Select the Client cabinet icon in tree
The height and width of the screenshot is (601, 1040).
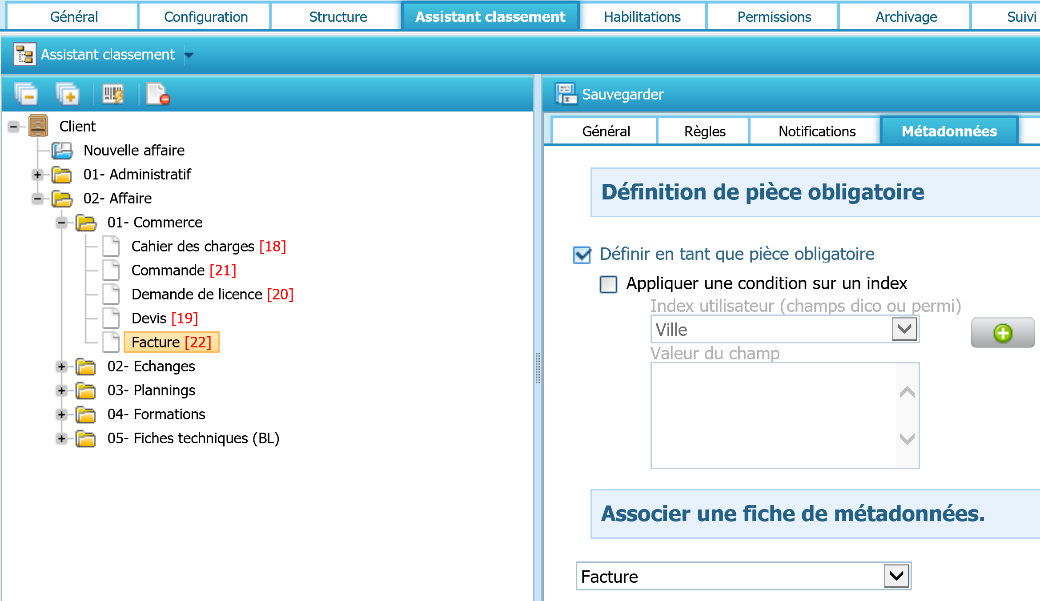coord(38,126)
